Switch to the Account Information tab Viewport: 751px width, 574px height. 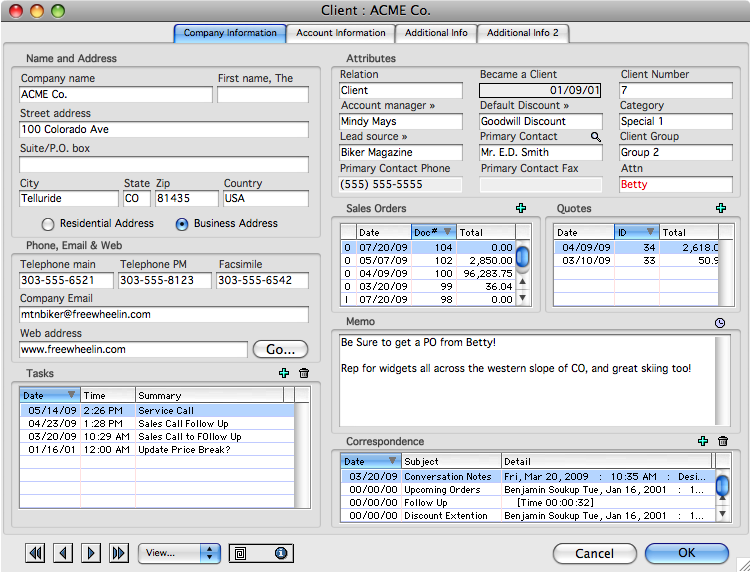tap(340, 33)
